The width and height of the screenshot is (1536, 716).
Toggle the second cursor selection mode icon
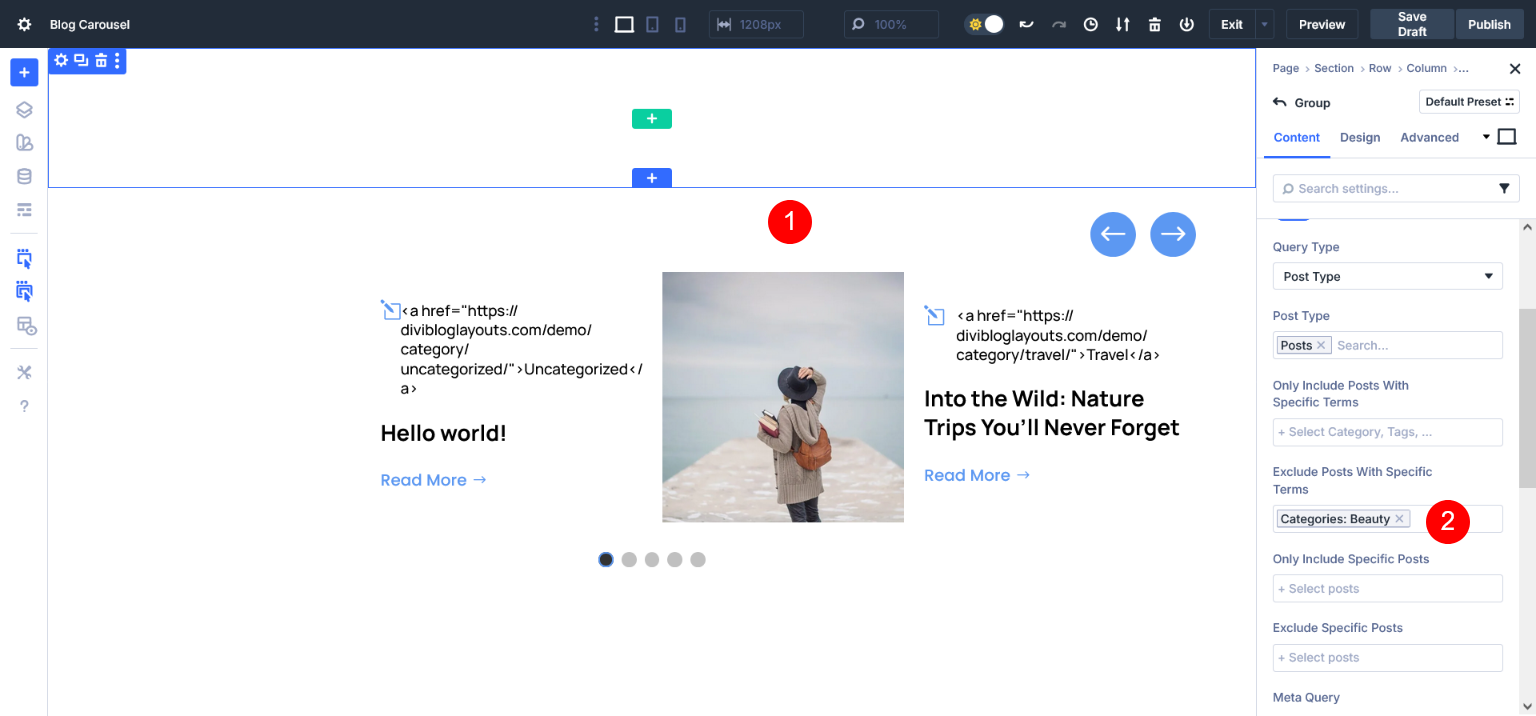click(x=24, y=291)
